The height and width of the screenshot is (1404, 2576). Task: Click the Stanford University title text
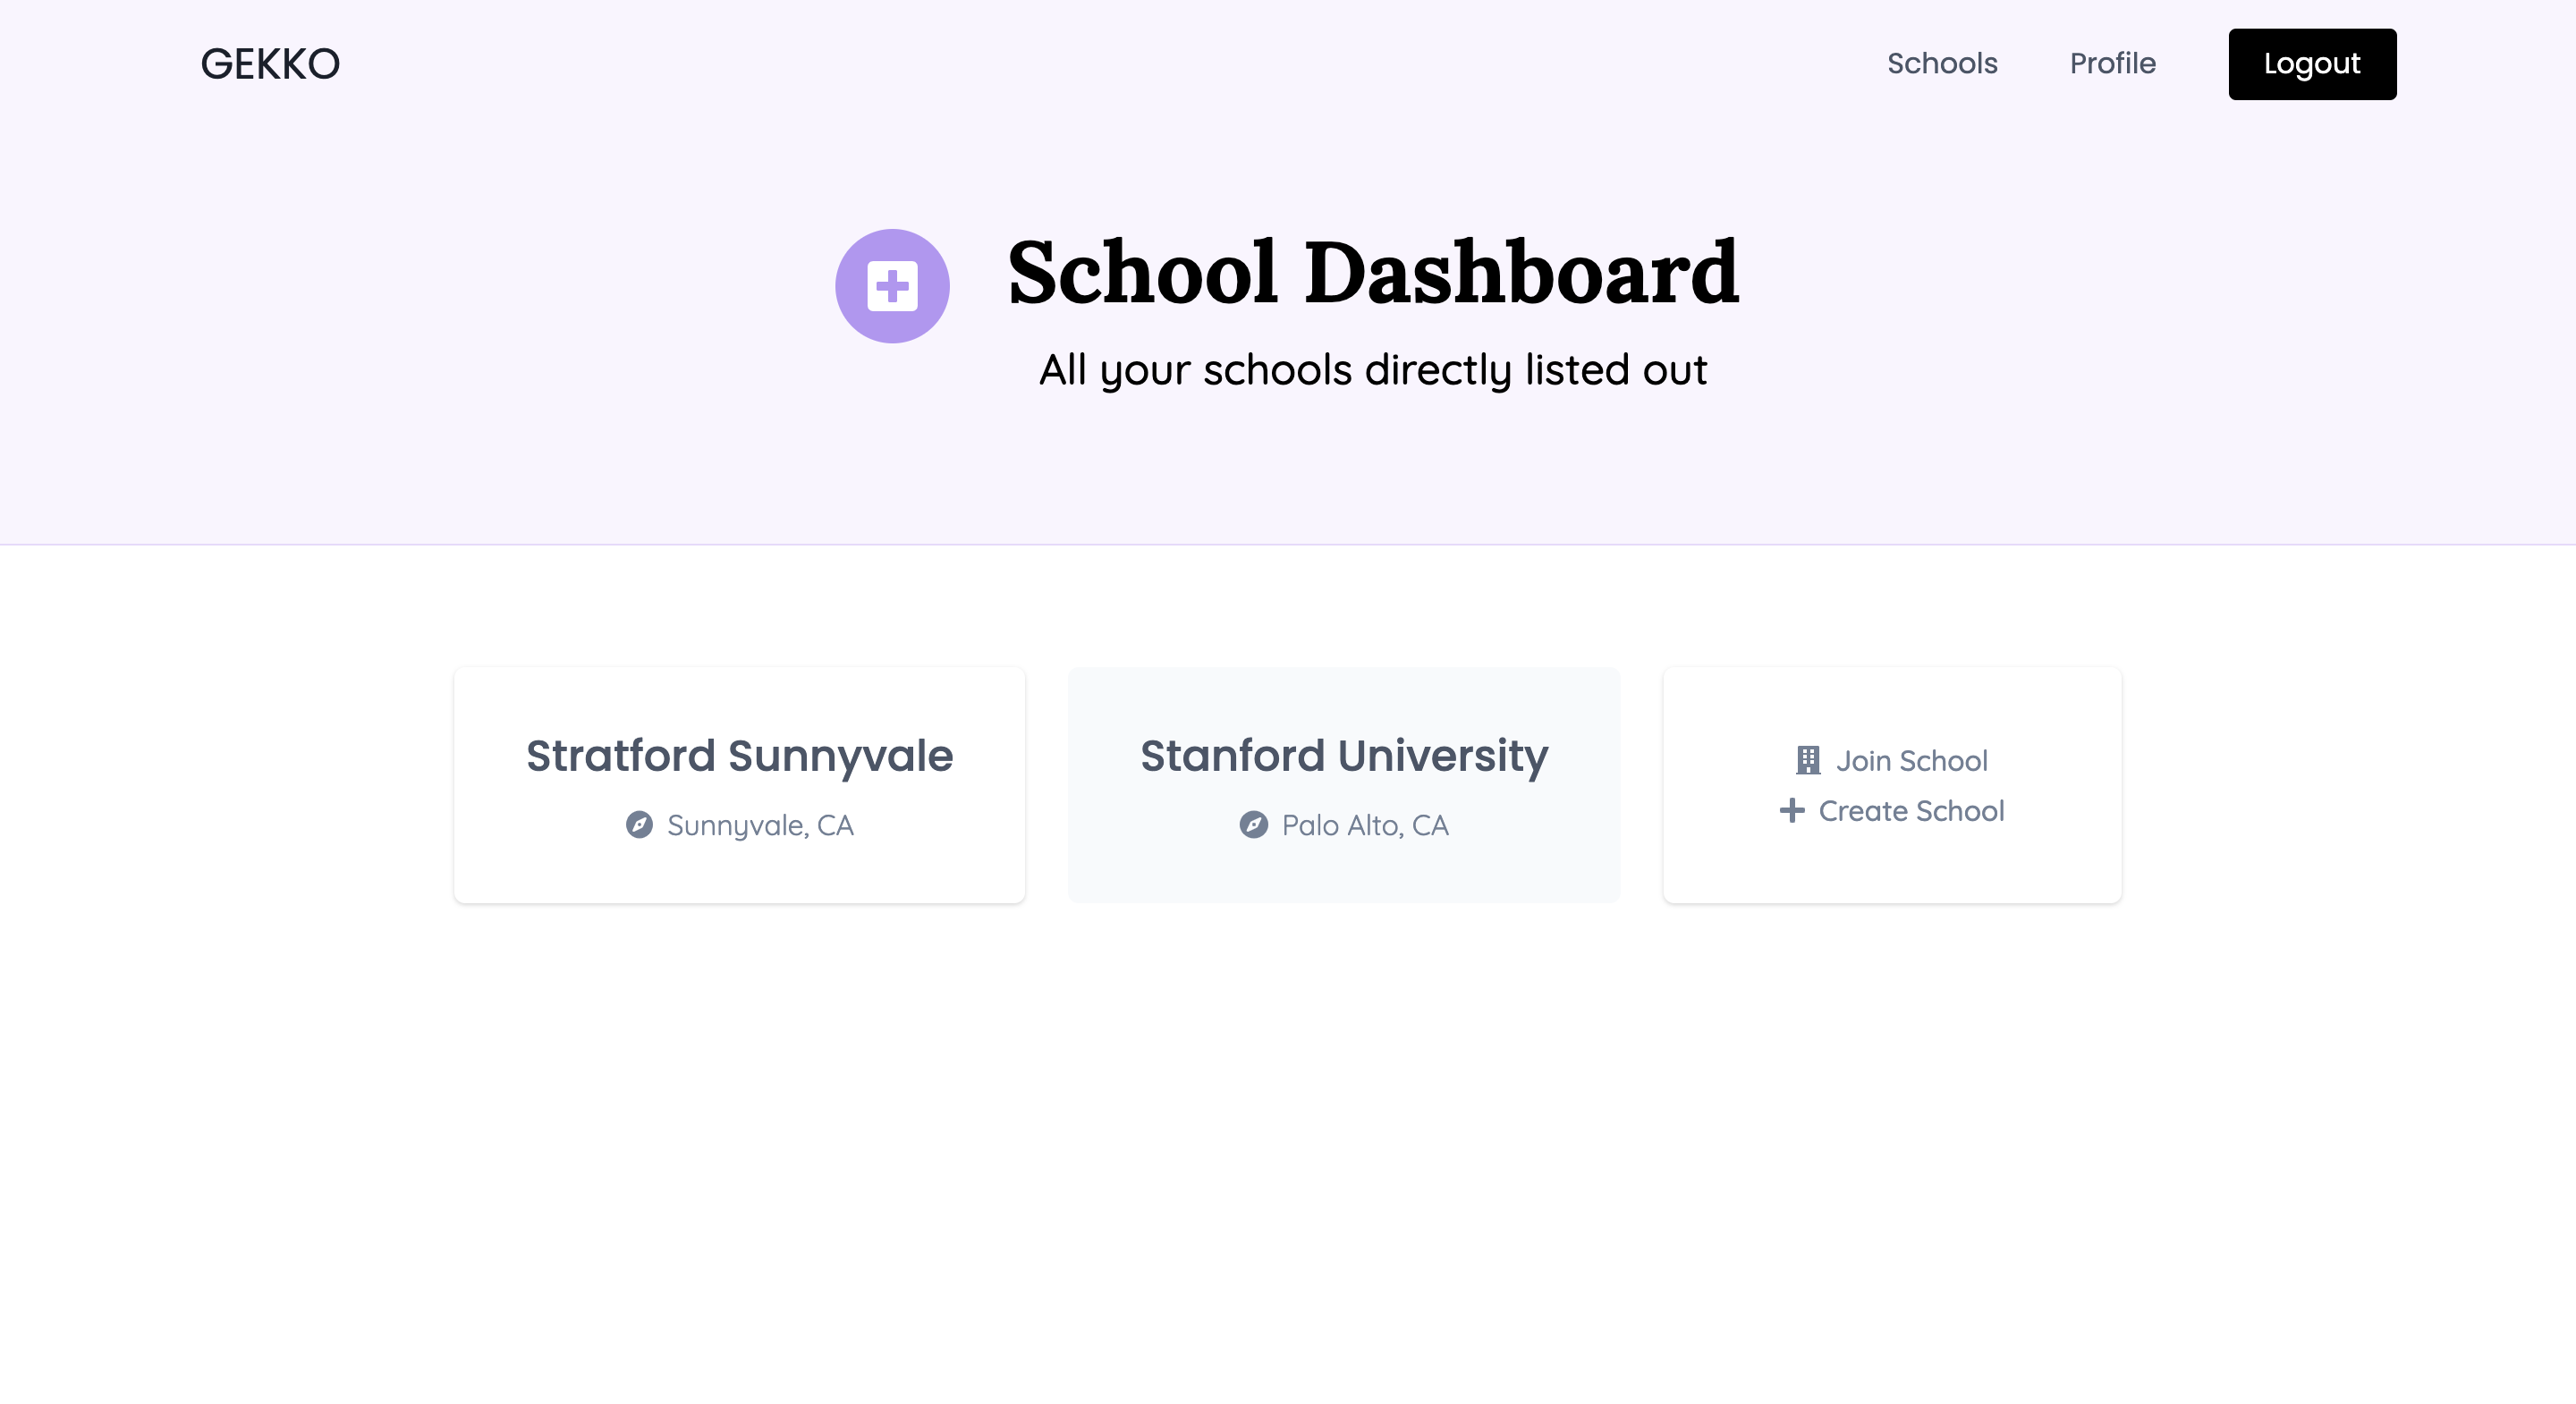point(1343,756)
